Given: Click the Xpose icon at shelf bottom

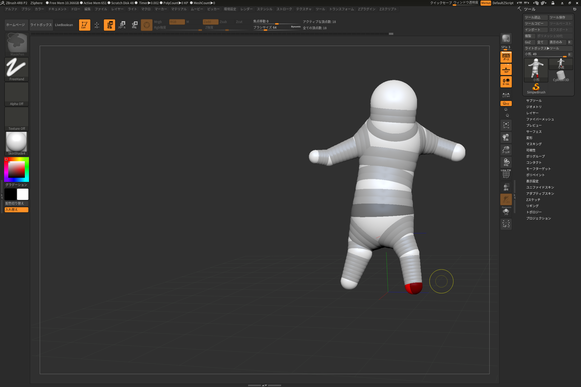Looking at the screenshot, I should (506, 224).
